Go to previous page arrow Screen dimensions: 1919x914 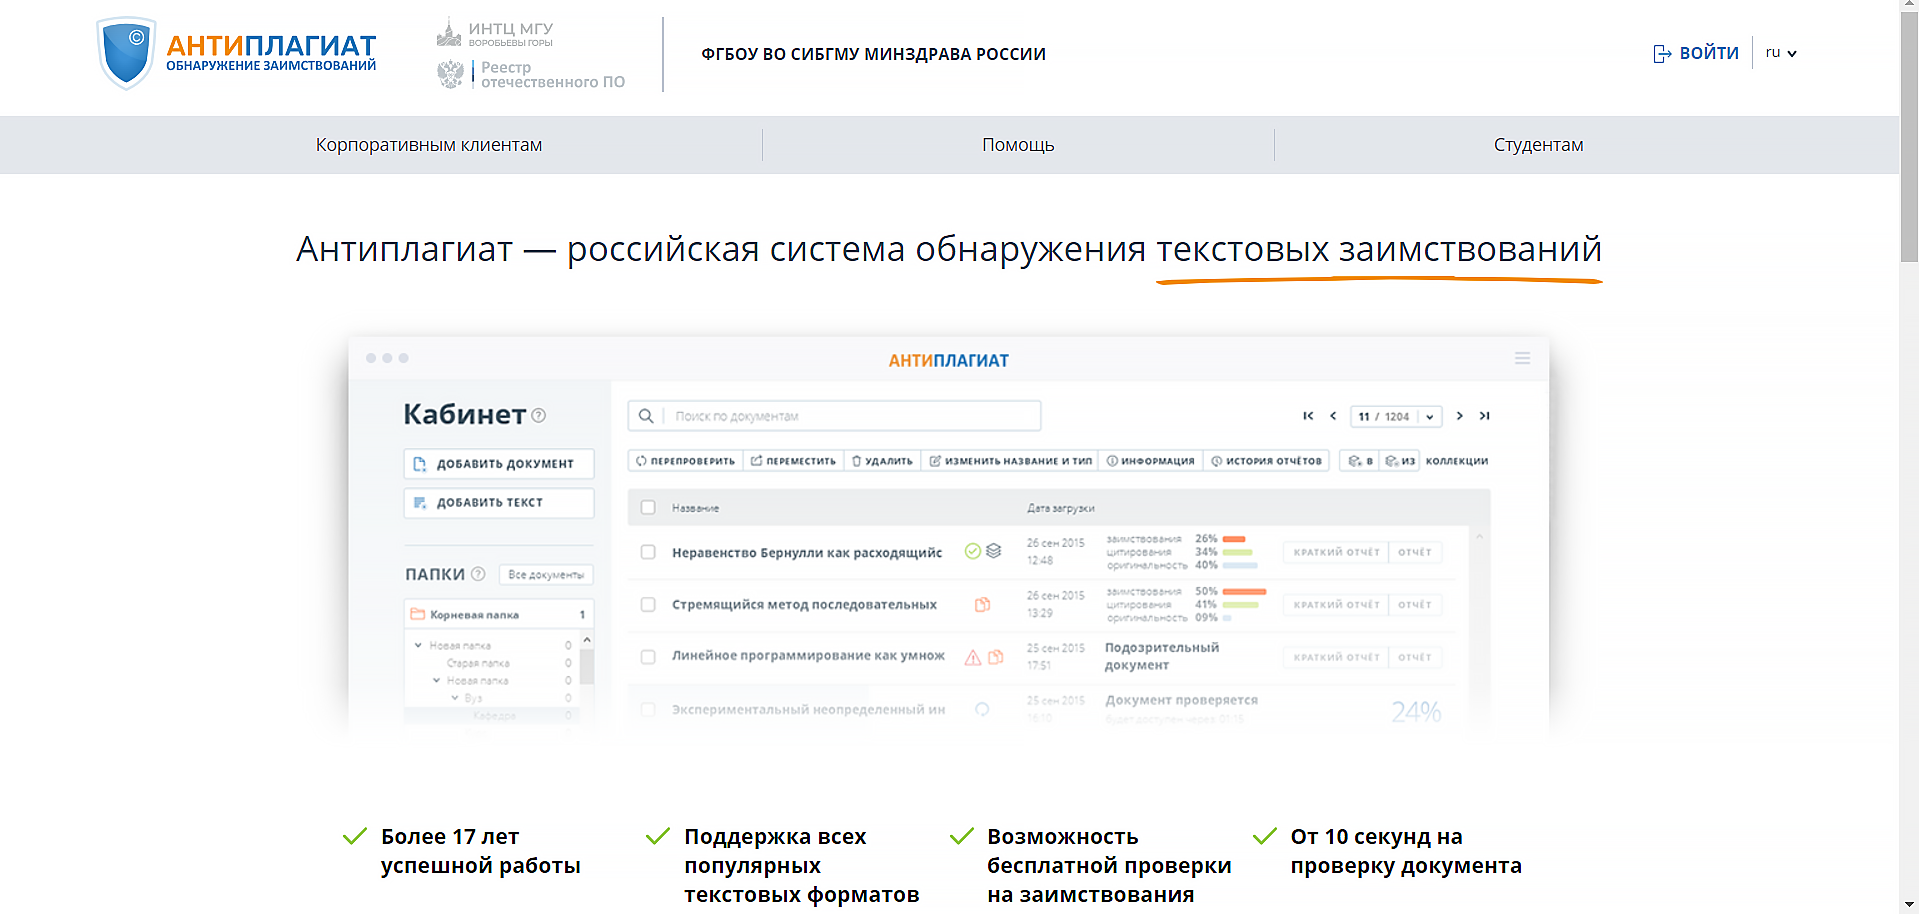(1333, 416)
